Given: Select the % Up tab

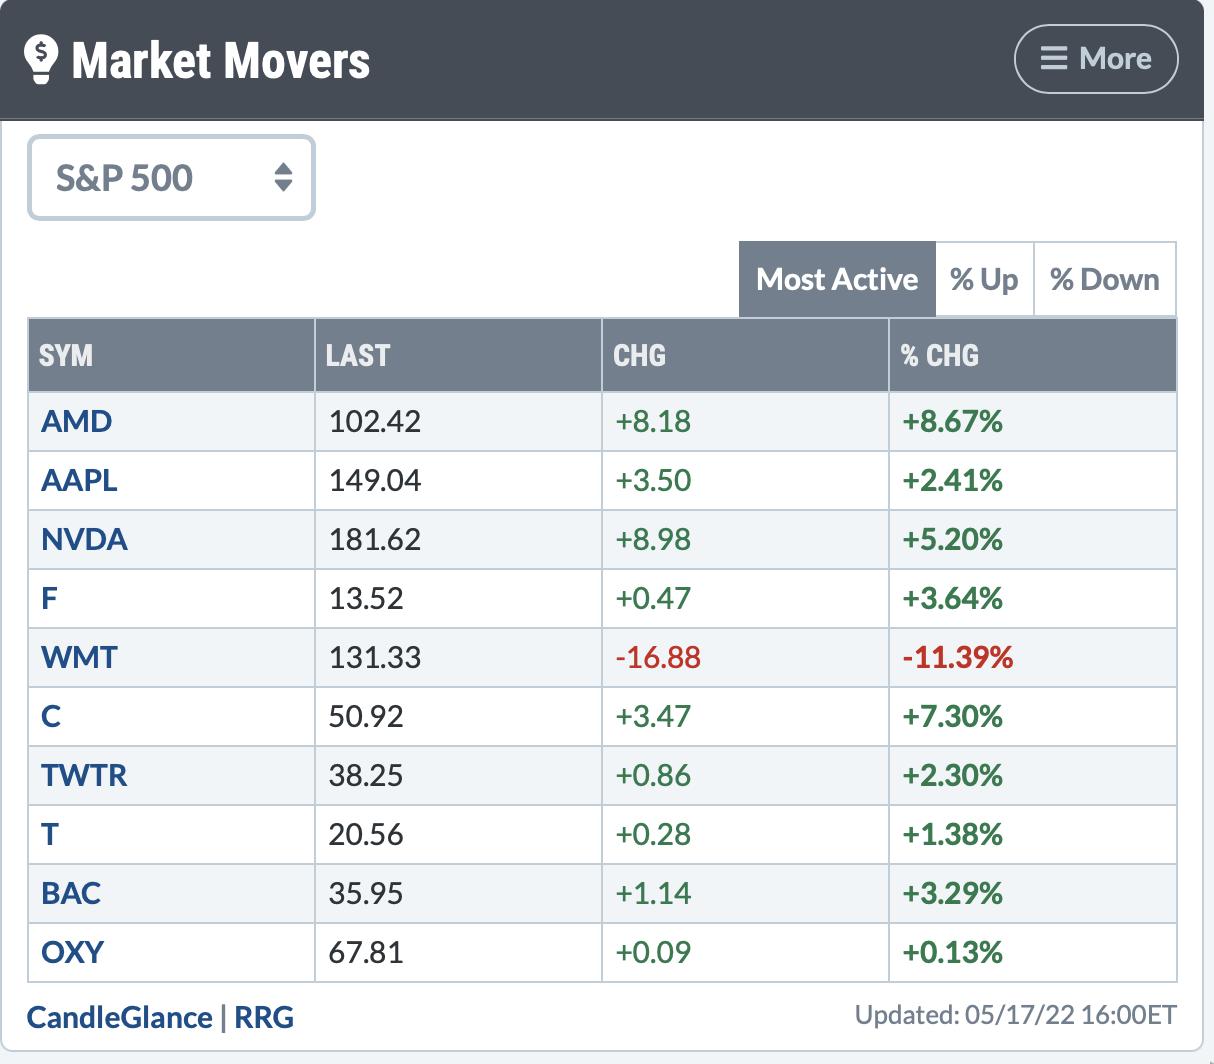Looking at the screenshot, I should (x=984, y=279).
